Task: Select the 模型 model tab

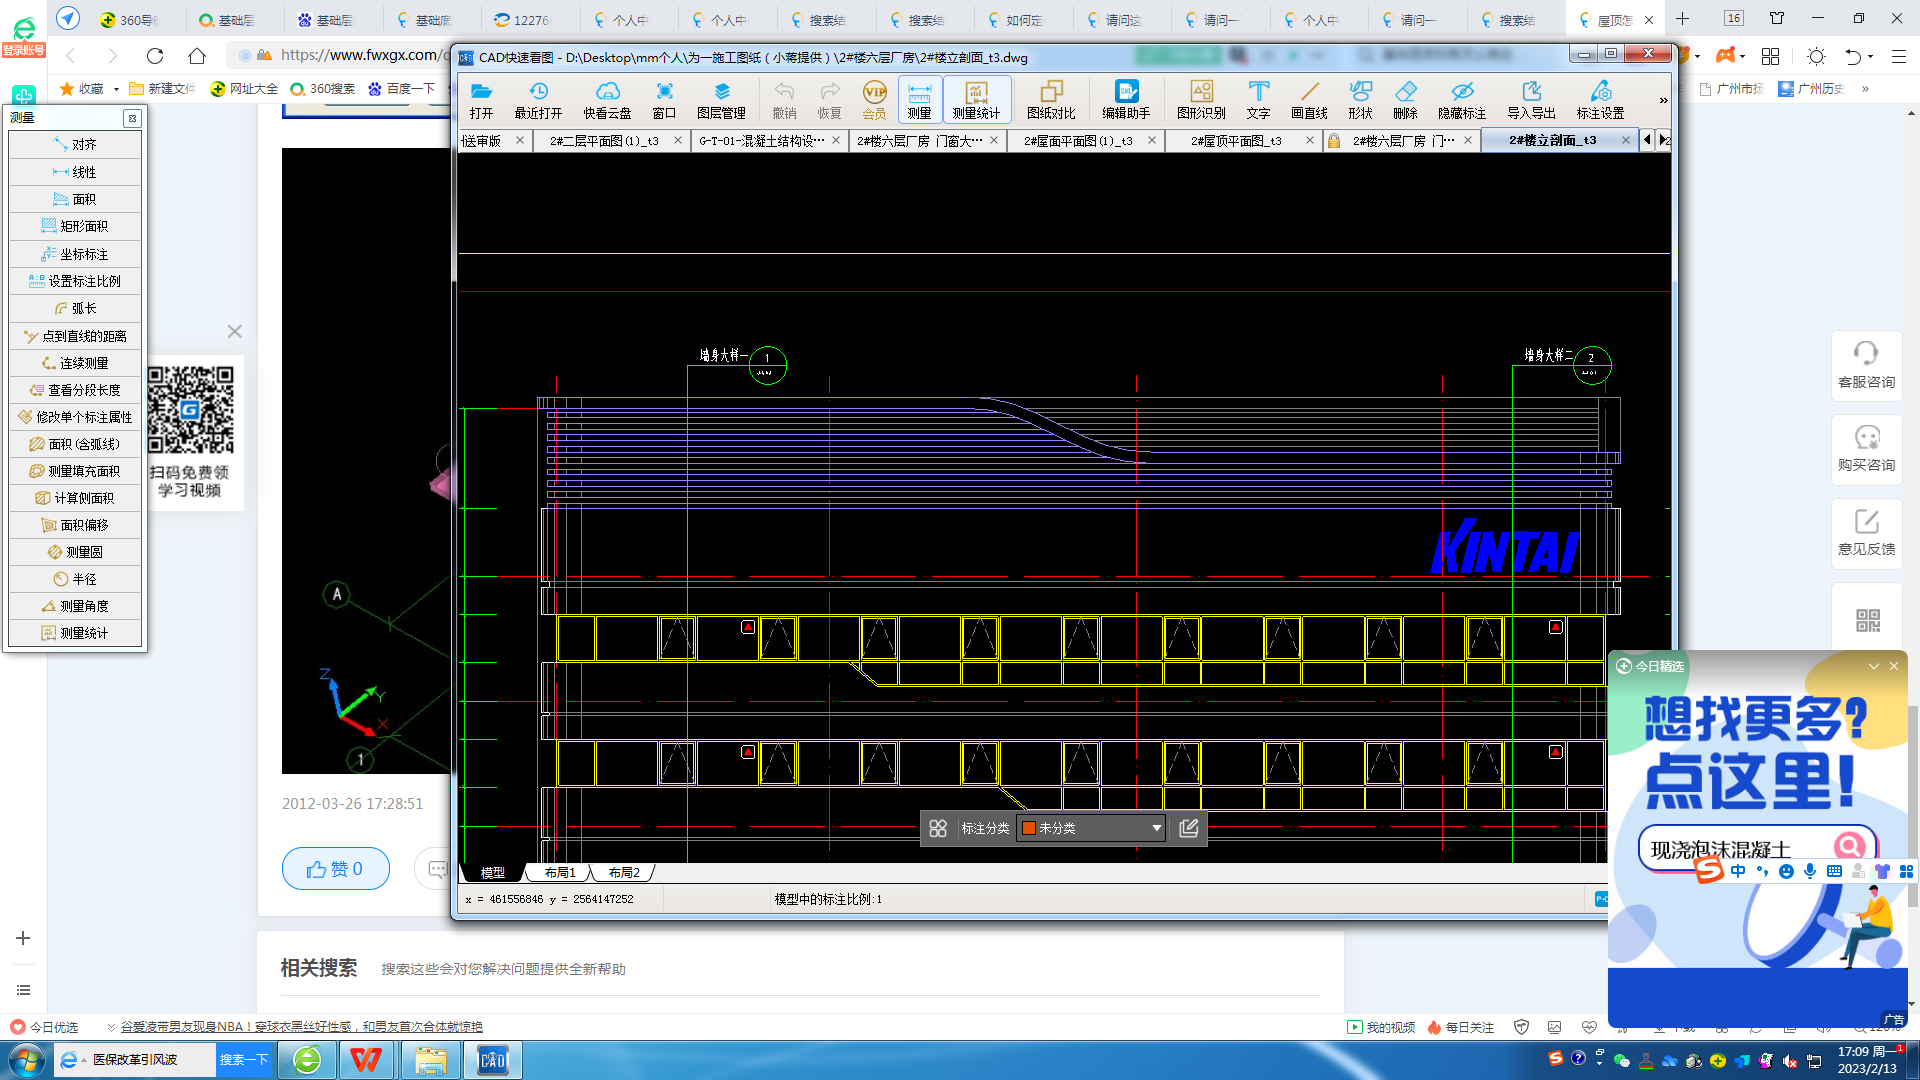Action: click(x=492, y=873)
